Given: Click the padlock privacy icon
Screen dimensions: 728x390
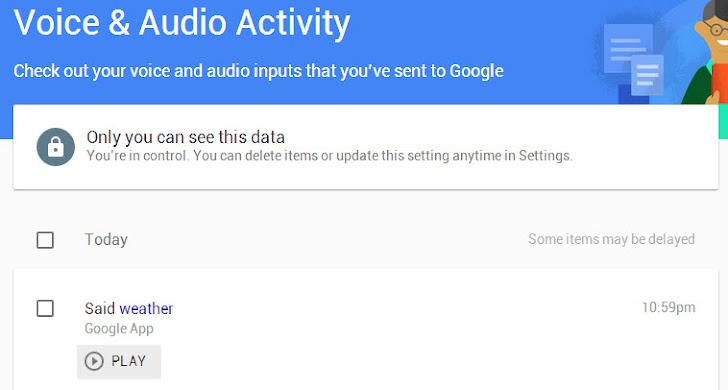Looking at the screenshot, I should click(x=56, y=147).
